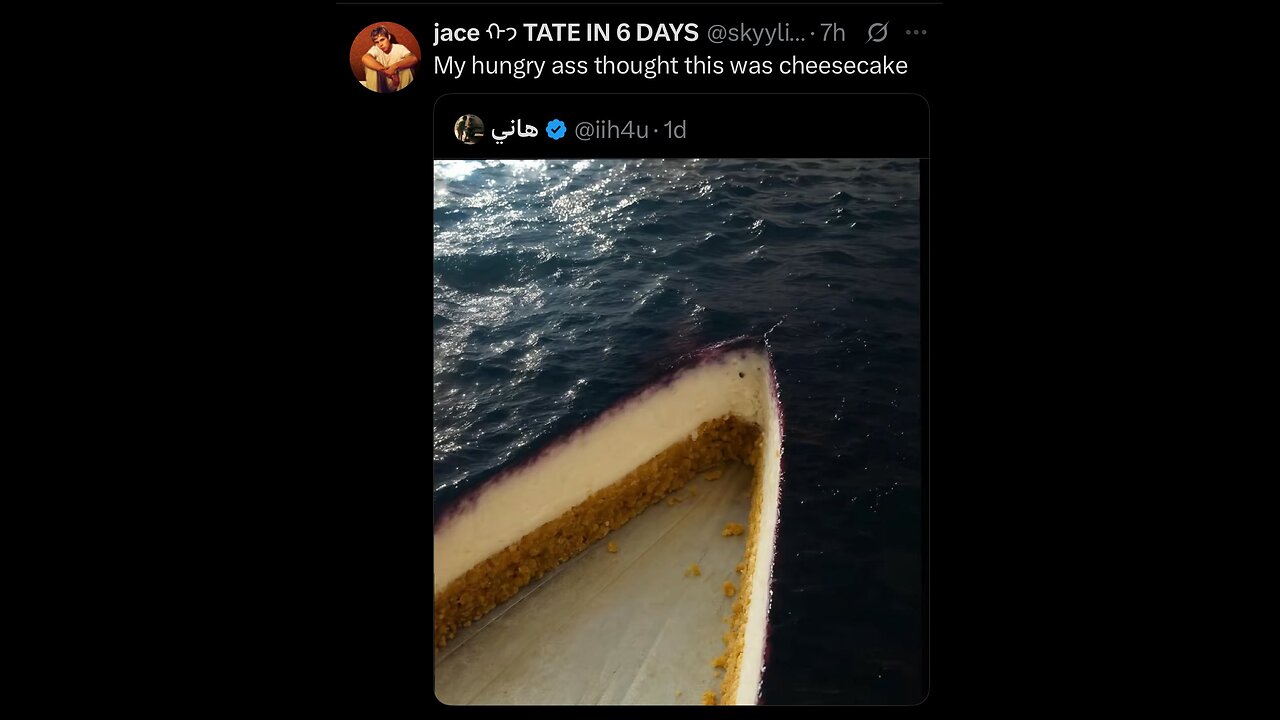This screenshot has width=1280, height=720.
Task: Open jace's round profile avatar
Action: [385, 57]
